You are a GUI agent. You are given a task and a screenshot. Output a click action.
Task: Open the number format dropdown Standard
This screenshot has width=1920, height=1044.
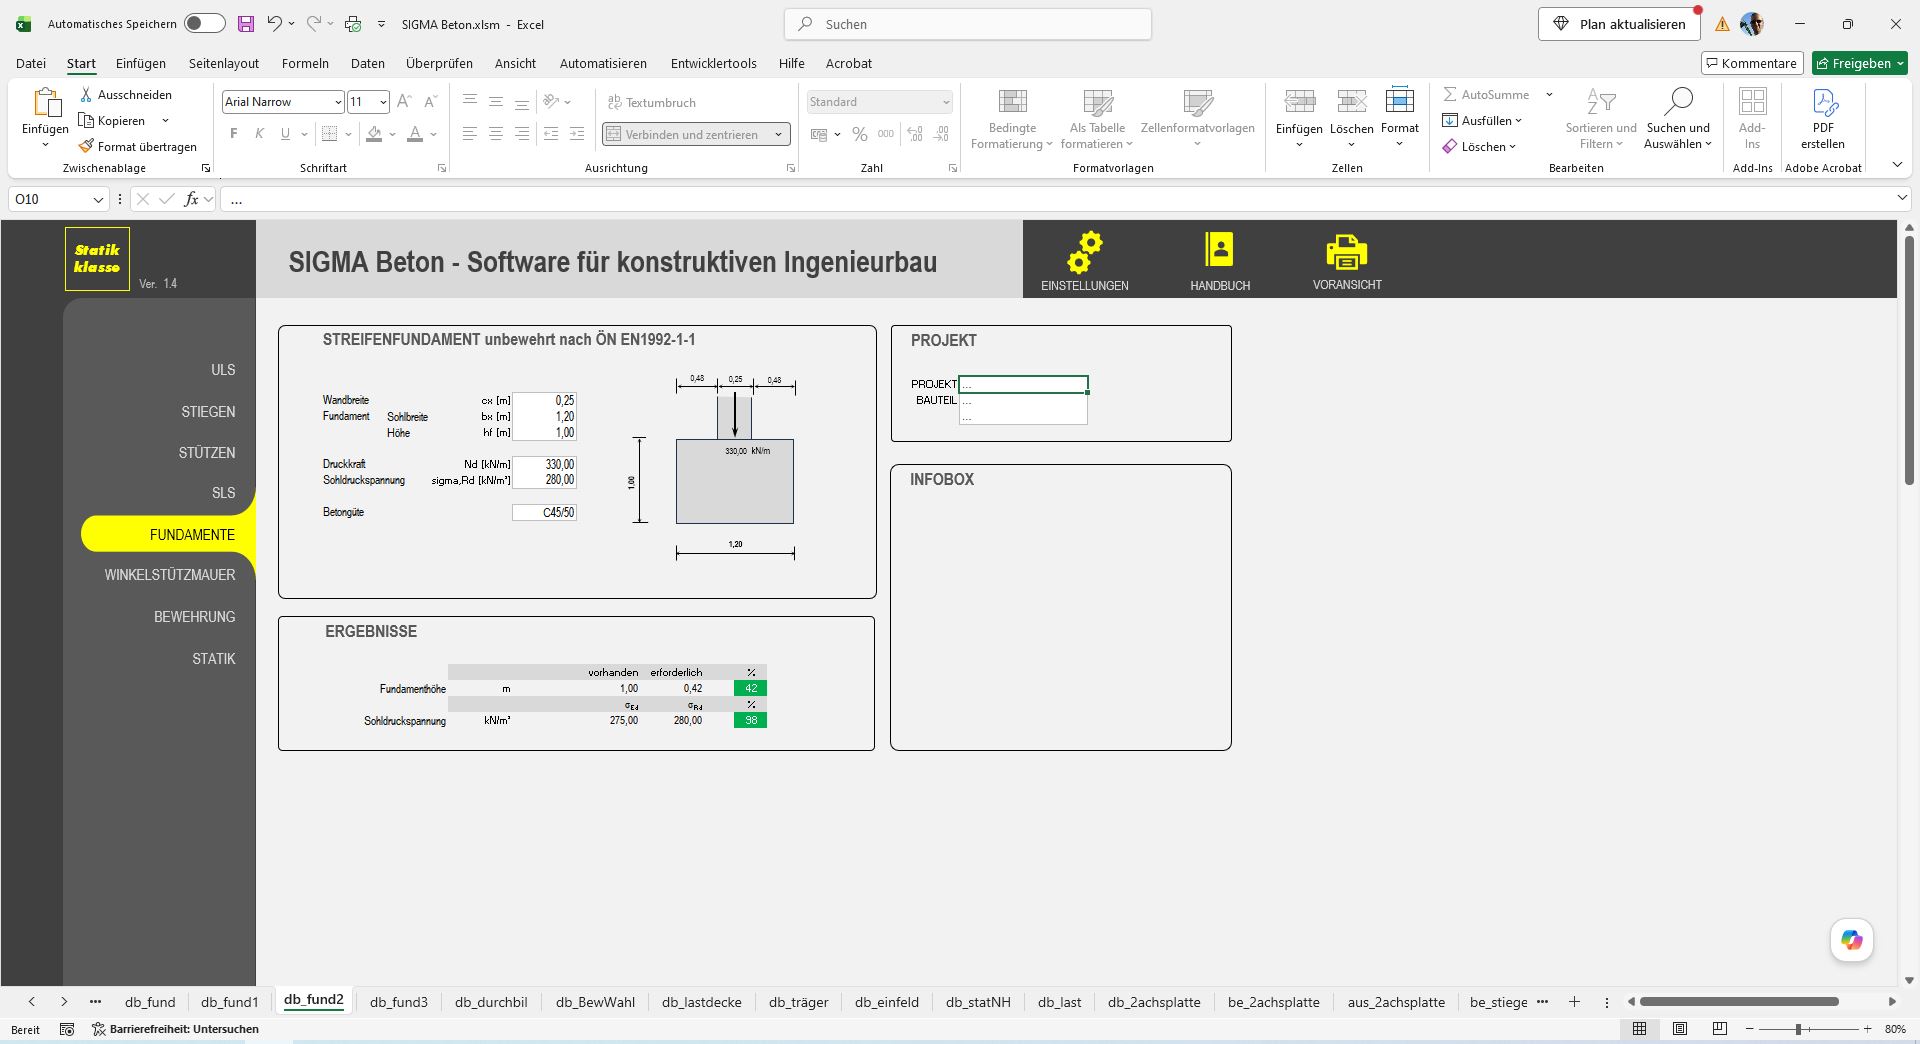pos(945,102)
